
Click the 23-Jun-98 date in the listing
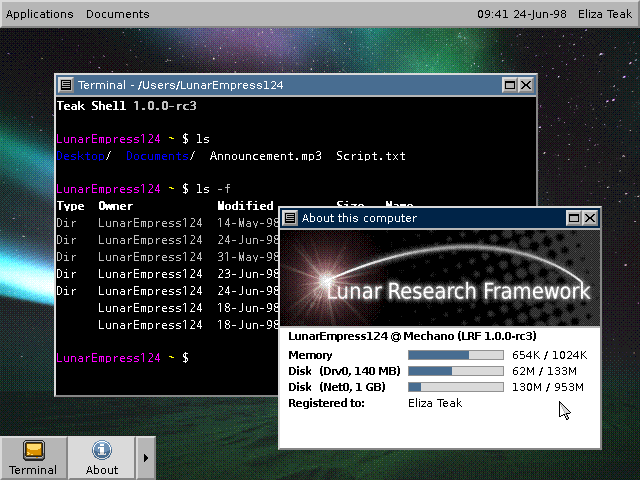pos(248,274)
